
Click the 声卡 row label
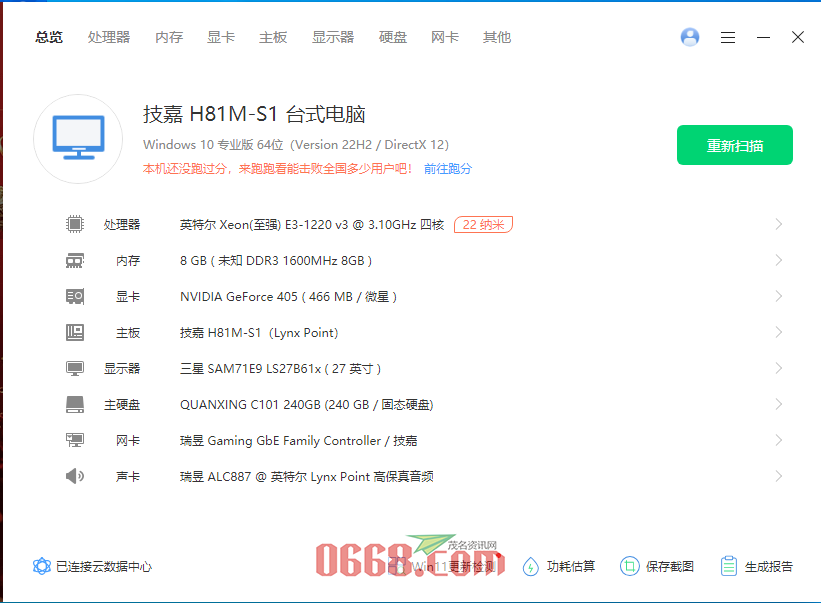[128, 477]
